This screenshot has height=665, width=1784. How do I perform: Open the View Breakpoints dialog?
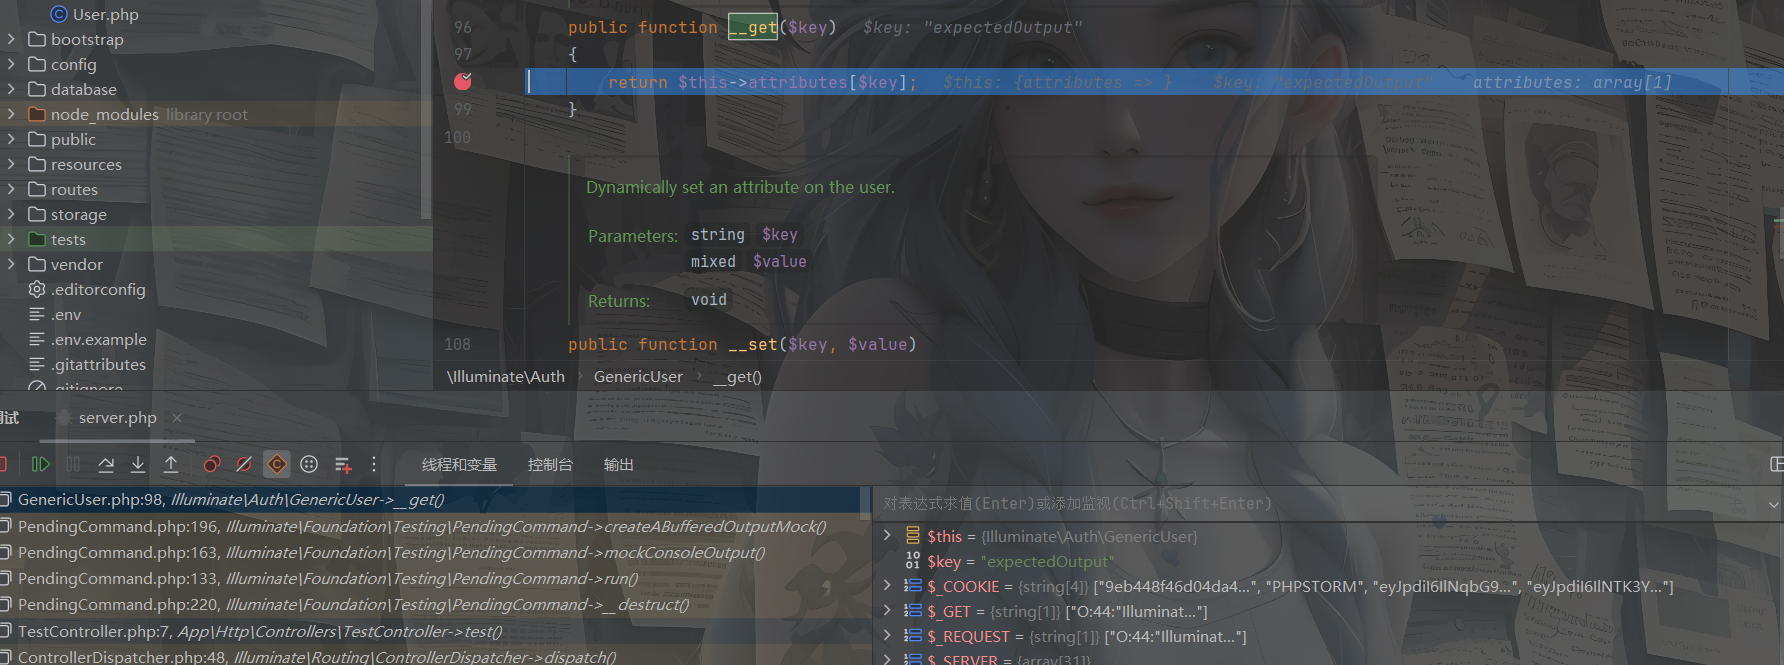pos(212,464)
